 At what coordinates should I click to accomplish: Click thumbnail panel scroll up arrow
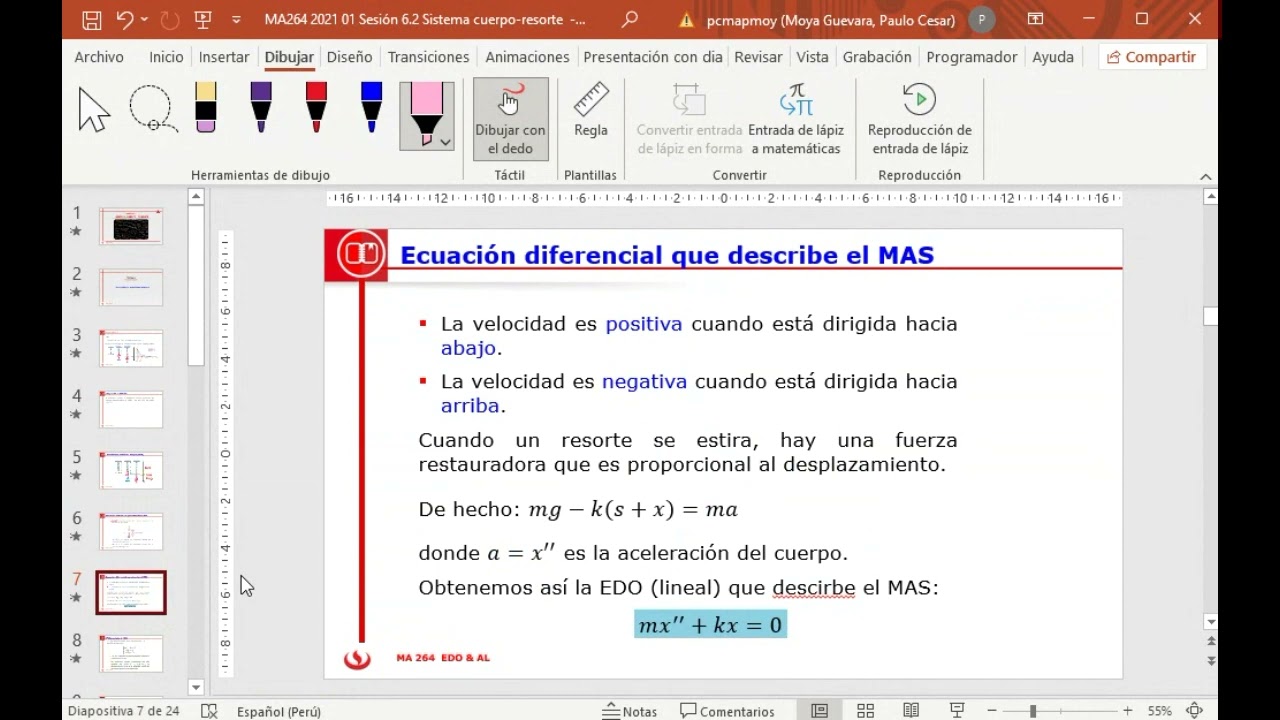[196, 198]
